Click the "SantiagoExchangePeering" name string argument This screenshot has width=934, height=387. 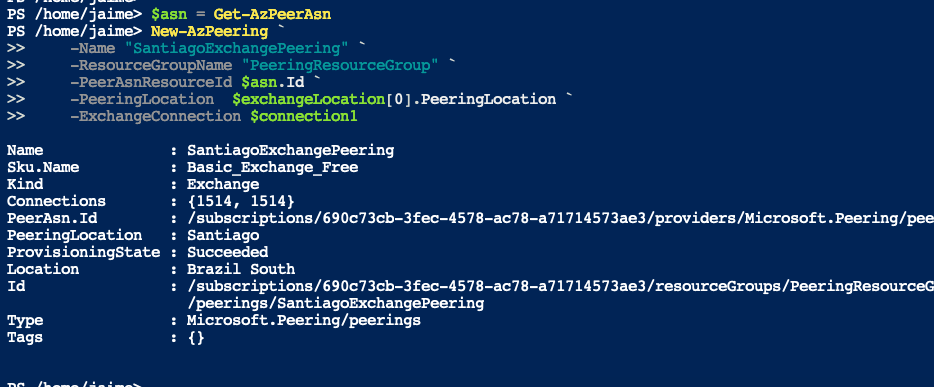[x=236, y=48]
